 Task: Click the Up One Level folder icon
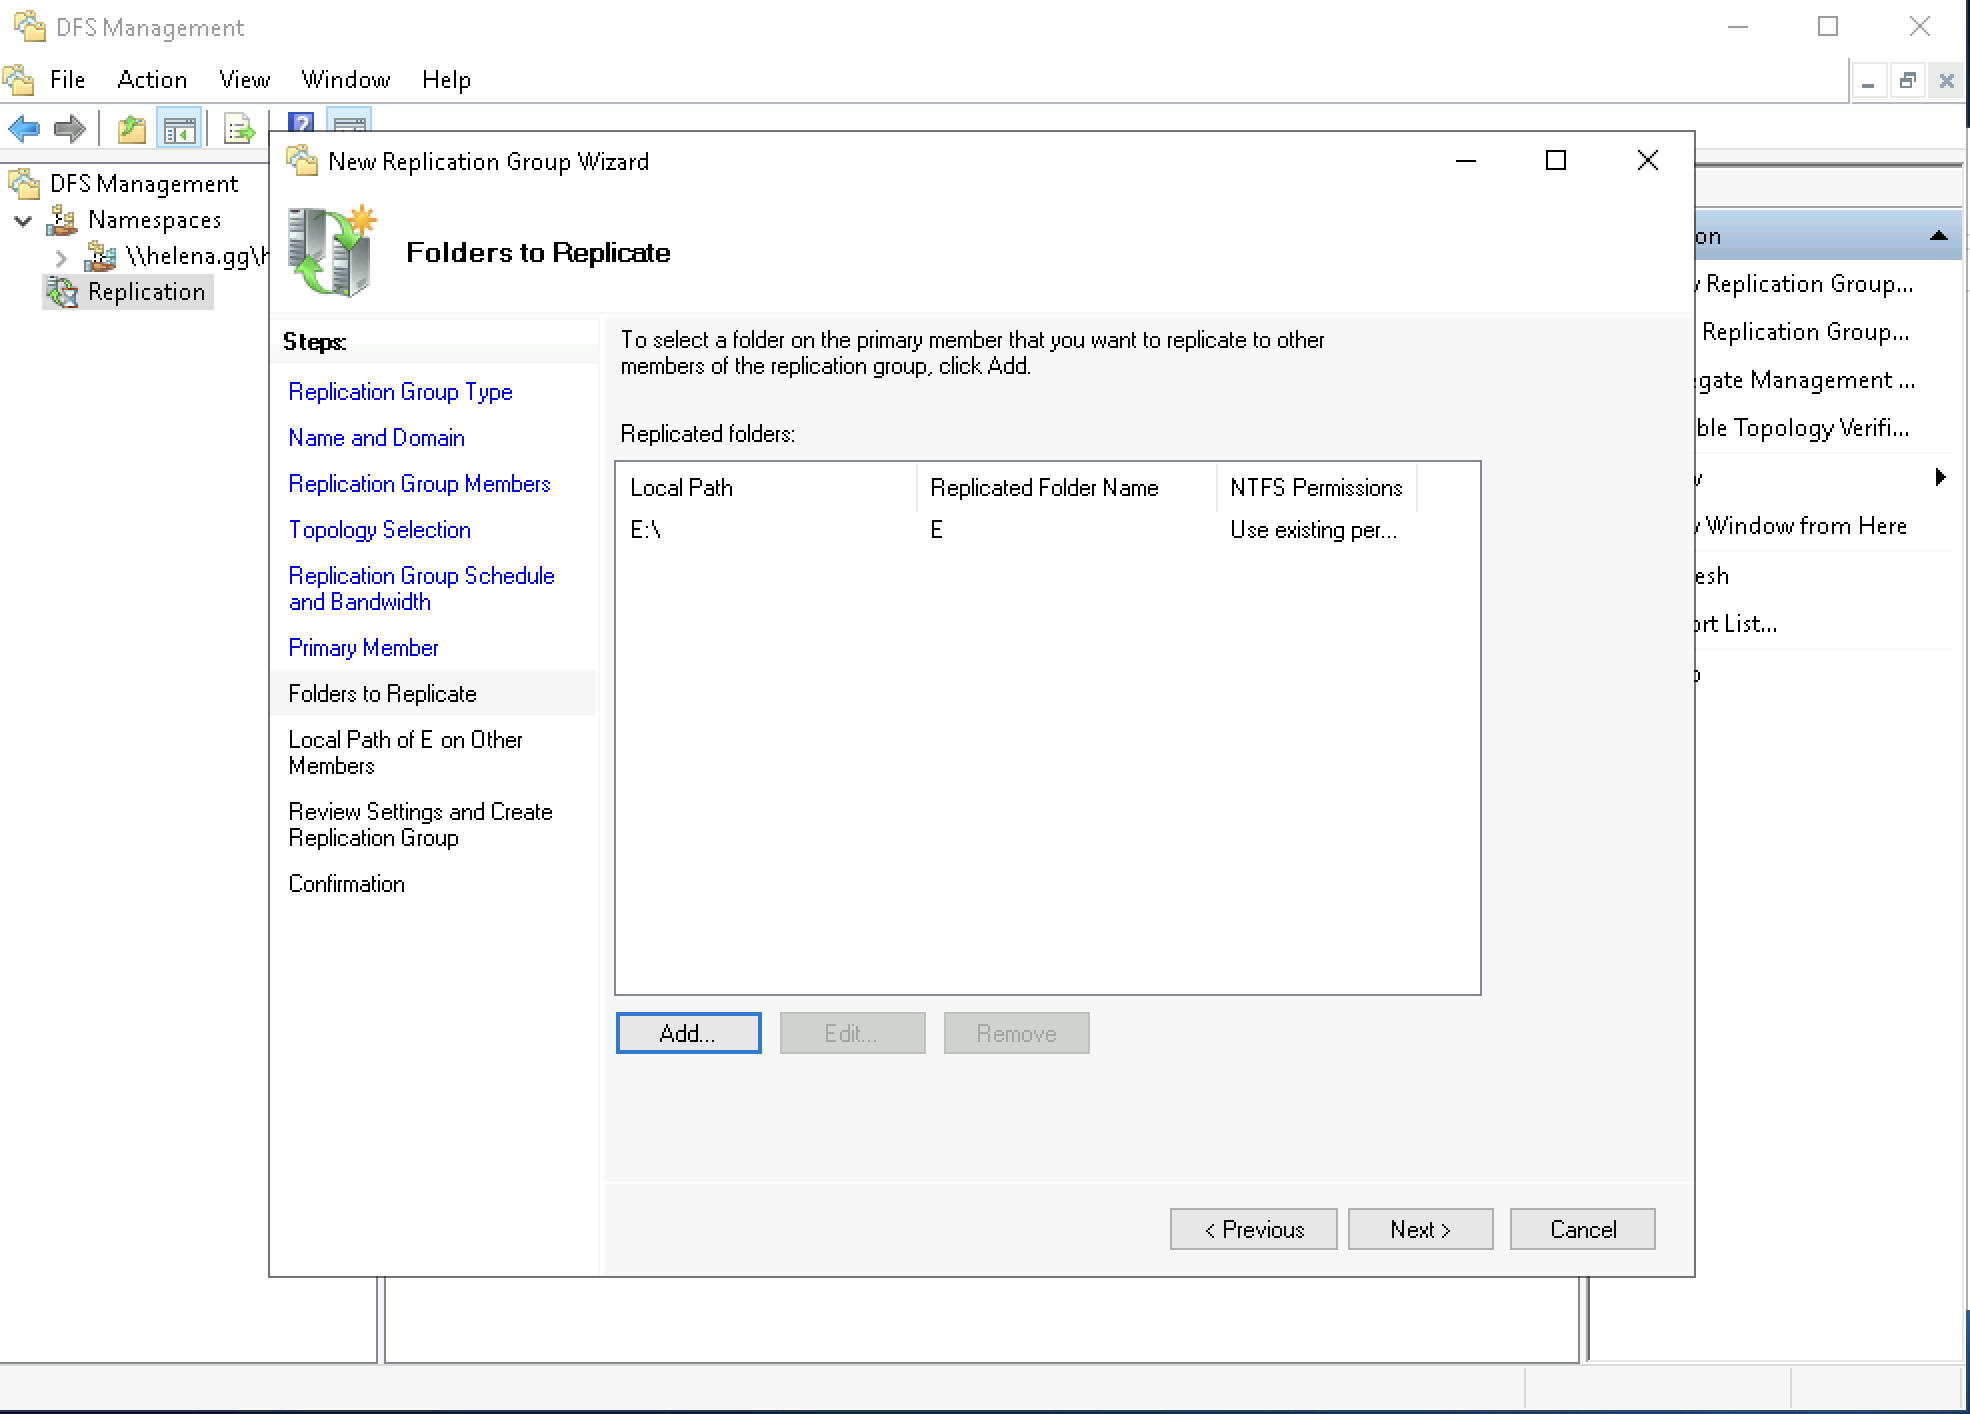[x=132, y=129]
